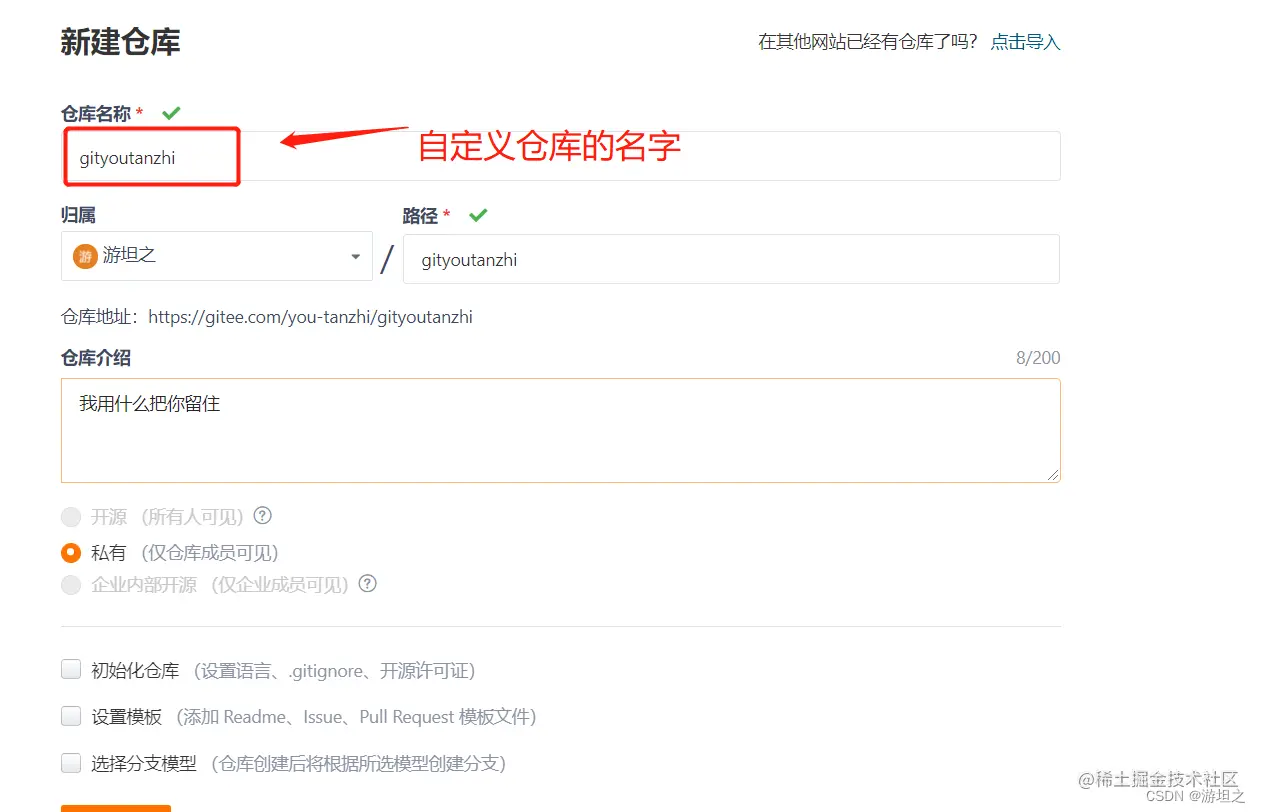This screenshot has width=1261, height=812.
Task: Click the orange 游 avatar icon
Action: pos(85,256)
